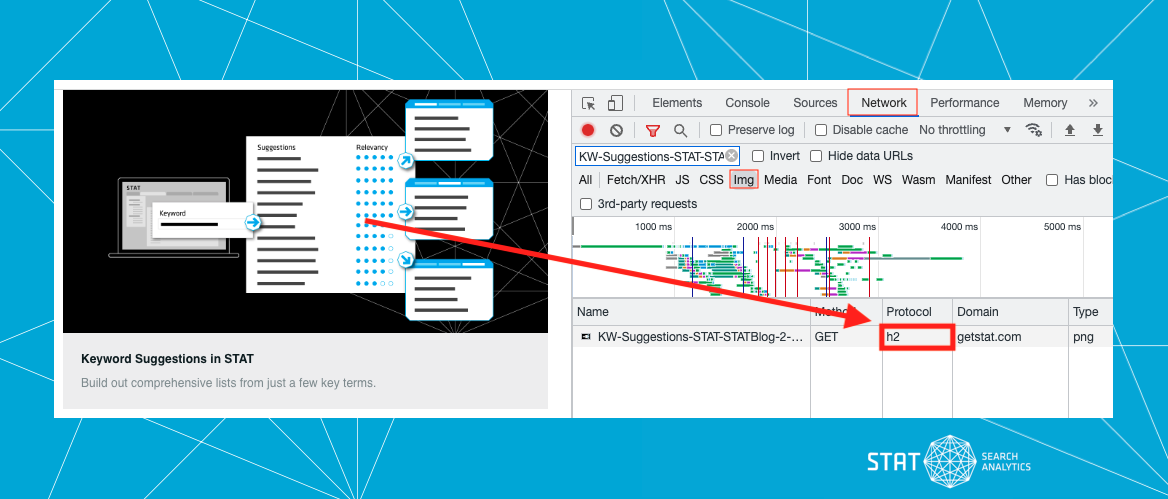
Task: Sort by the Name column header
Action: [691, 312]
